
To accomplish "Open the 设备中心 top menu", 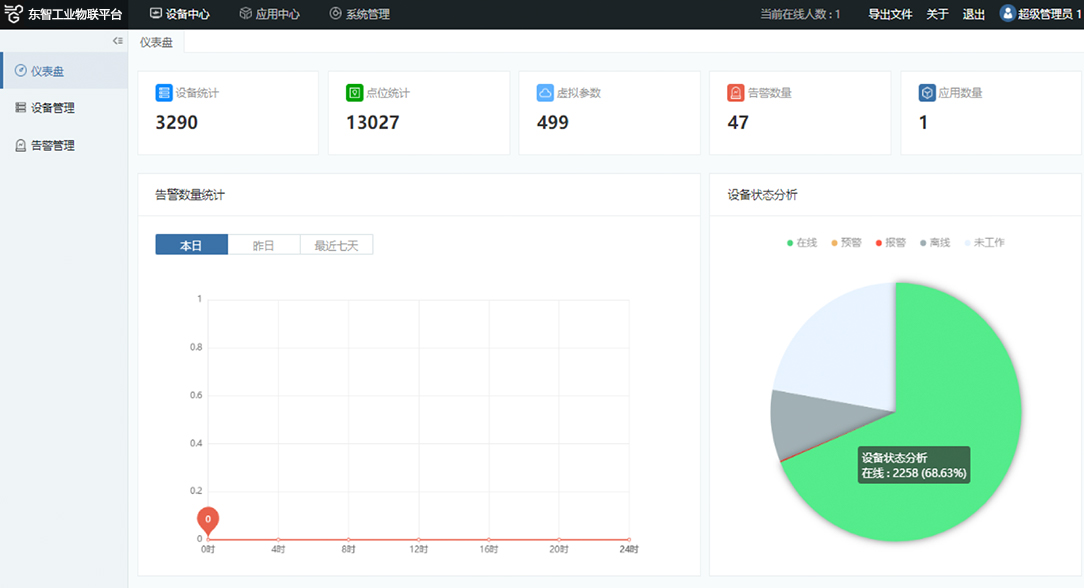I will pos(179,14).
